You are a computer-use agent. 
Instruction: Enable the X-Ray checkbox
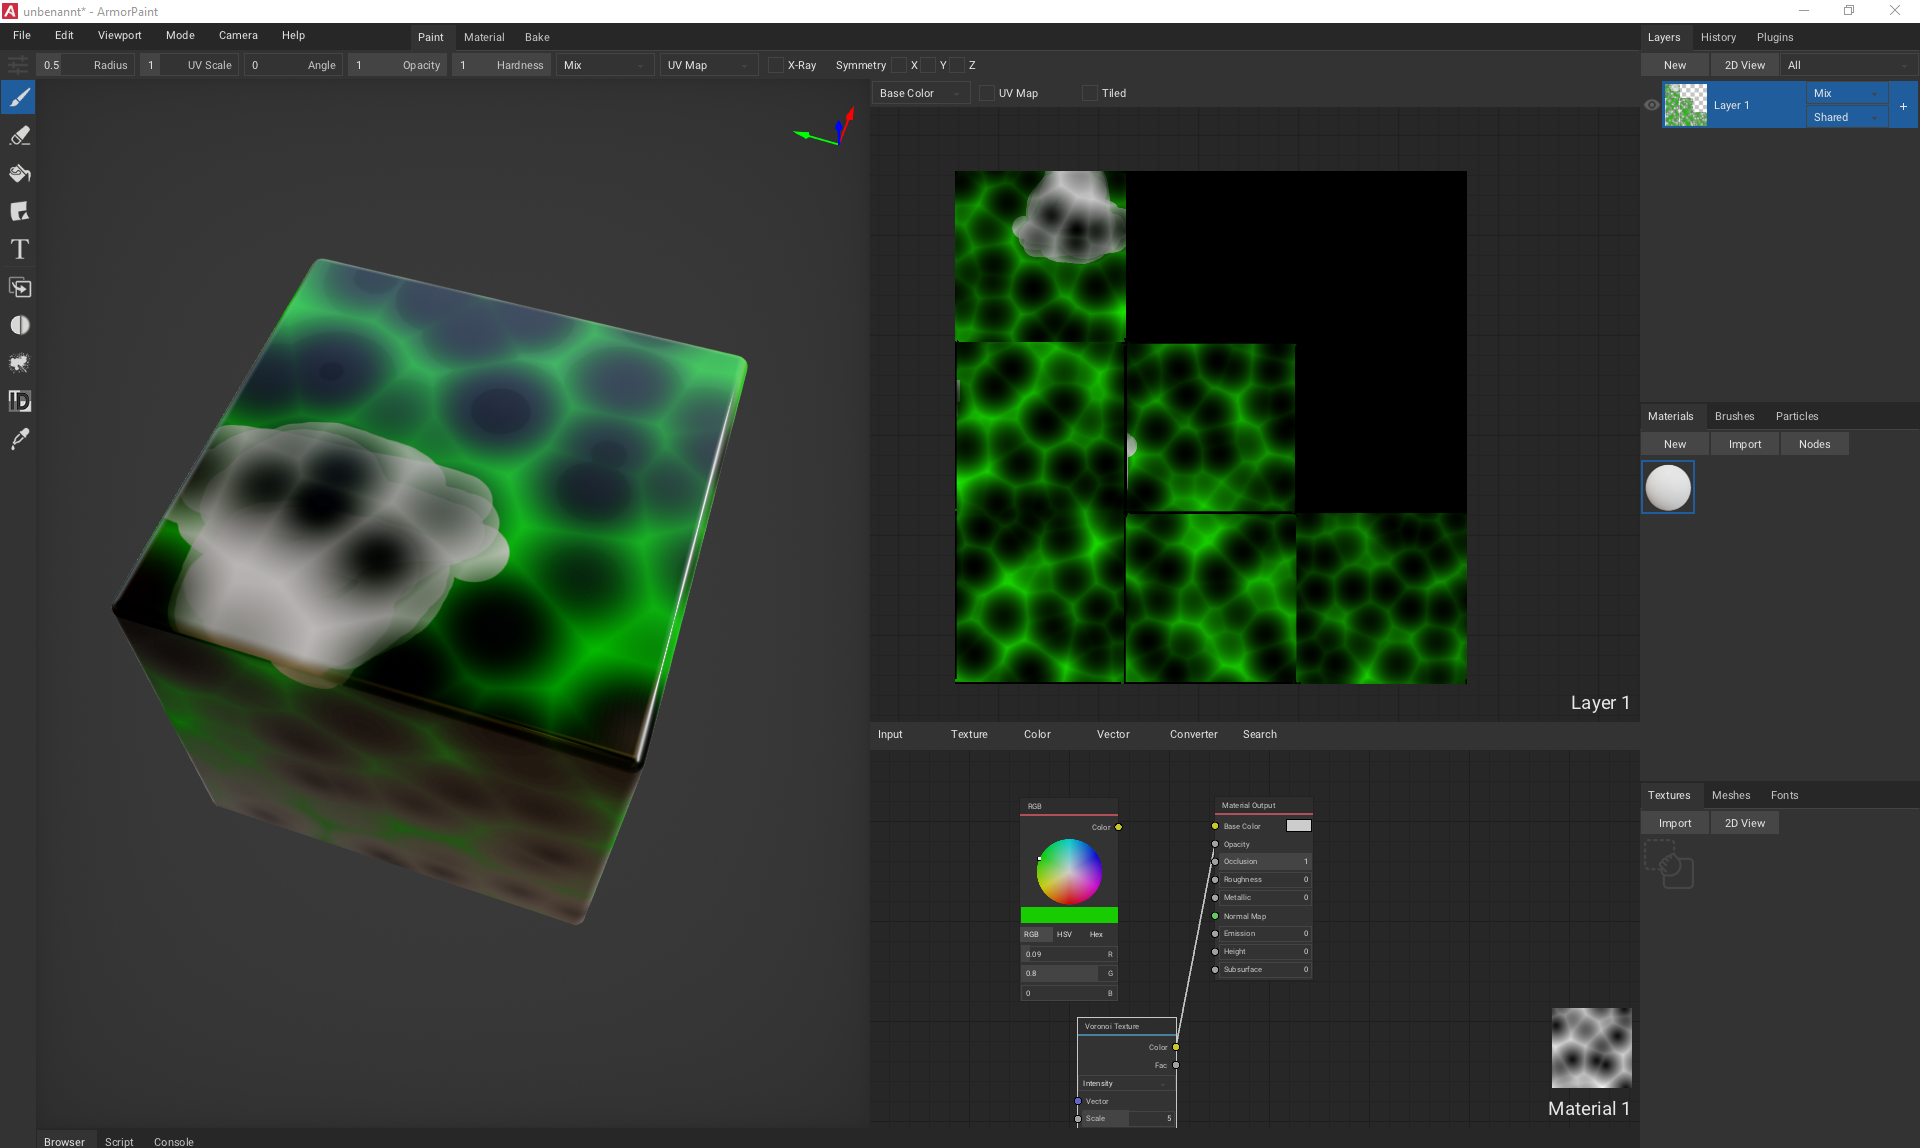coord(775,65)
